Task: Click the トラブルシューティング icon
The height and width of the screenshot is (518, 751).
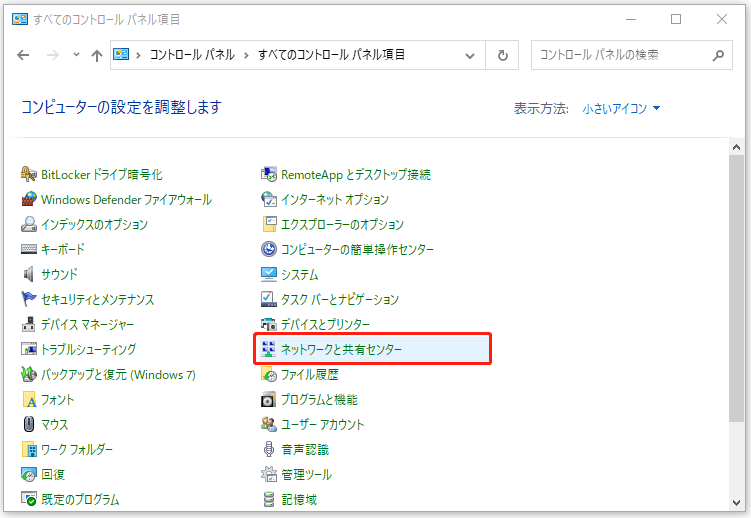Action: tap(29, 349)
